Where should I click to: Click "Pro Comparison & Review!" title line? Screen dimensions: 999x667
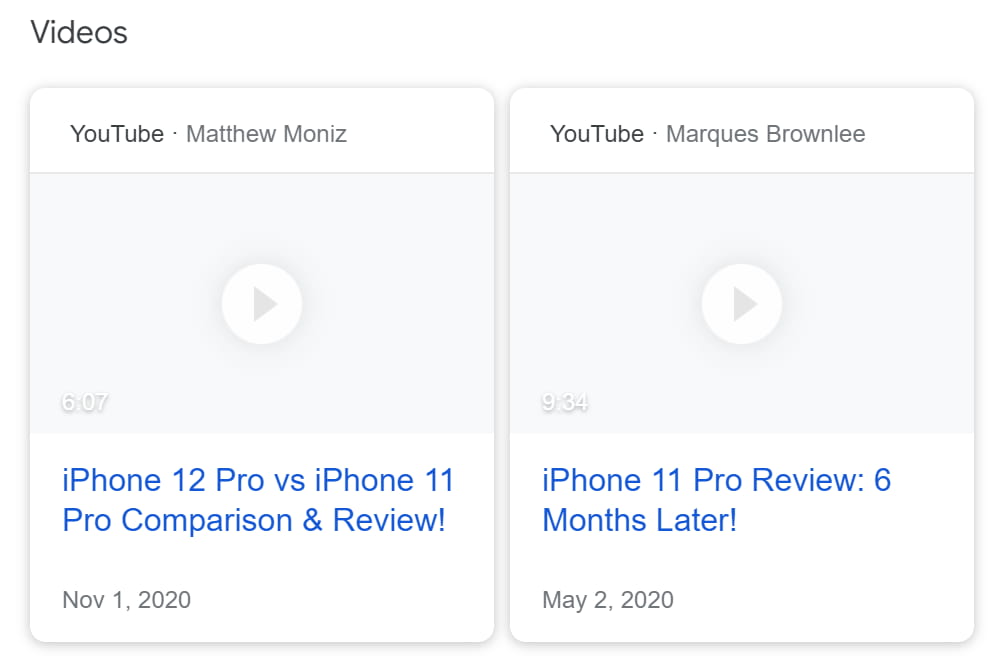click(x=254, y=521)
